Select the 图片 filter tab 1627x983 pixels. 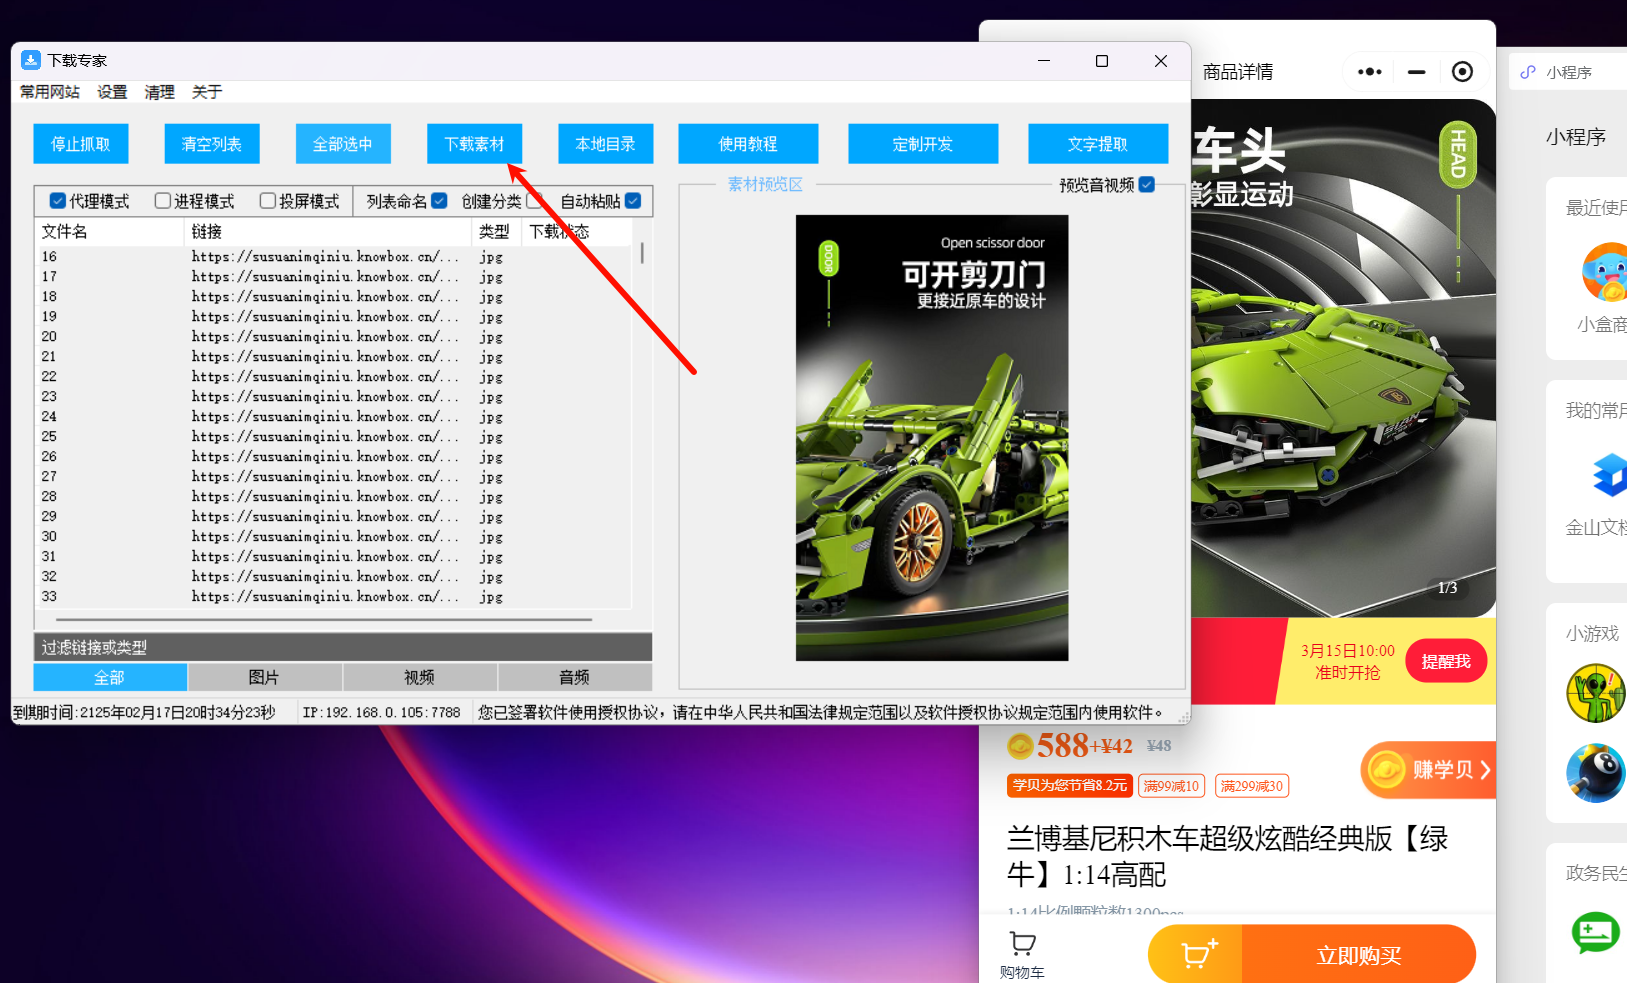pos(265,677)
